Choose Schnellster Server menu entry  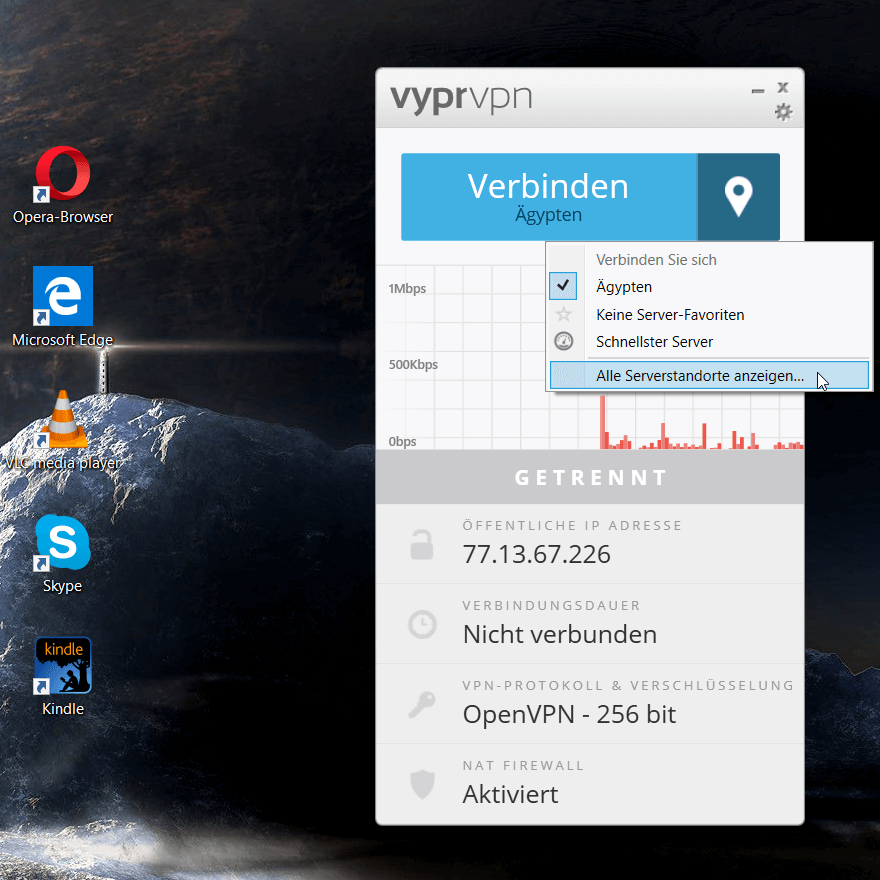coord(709,342)
